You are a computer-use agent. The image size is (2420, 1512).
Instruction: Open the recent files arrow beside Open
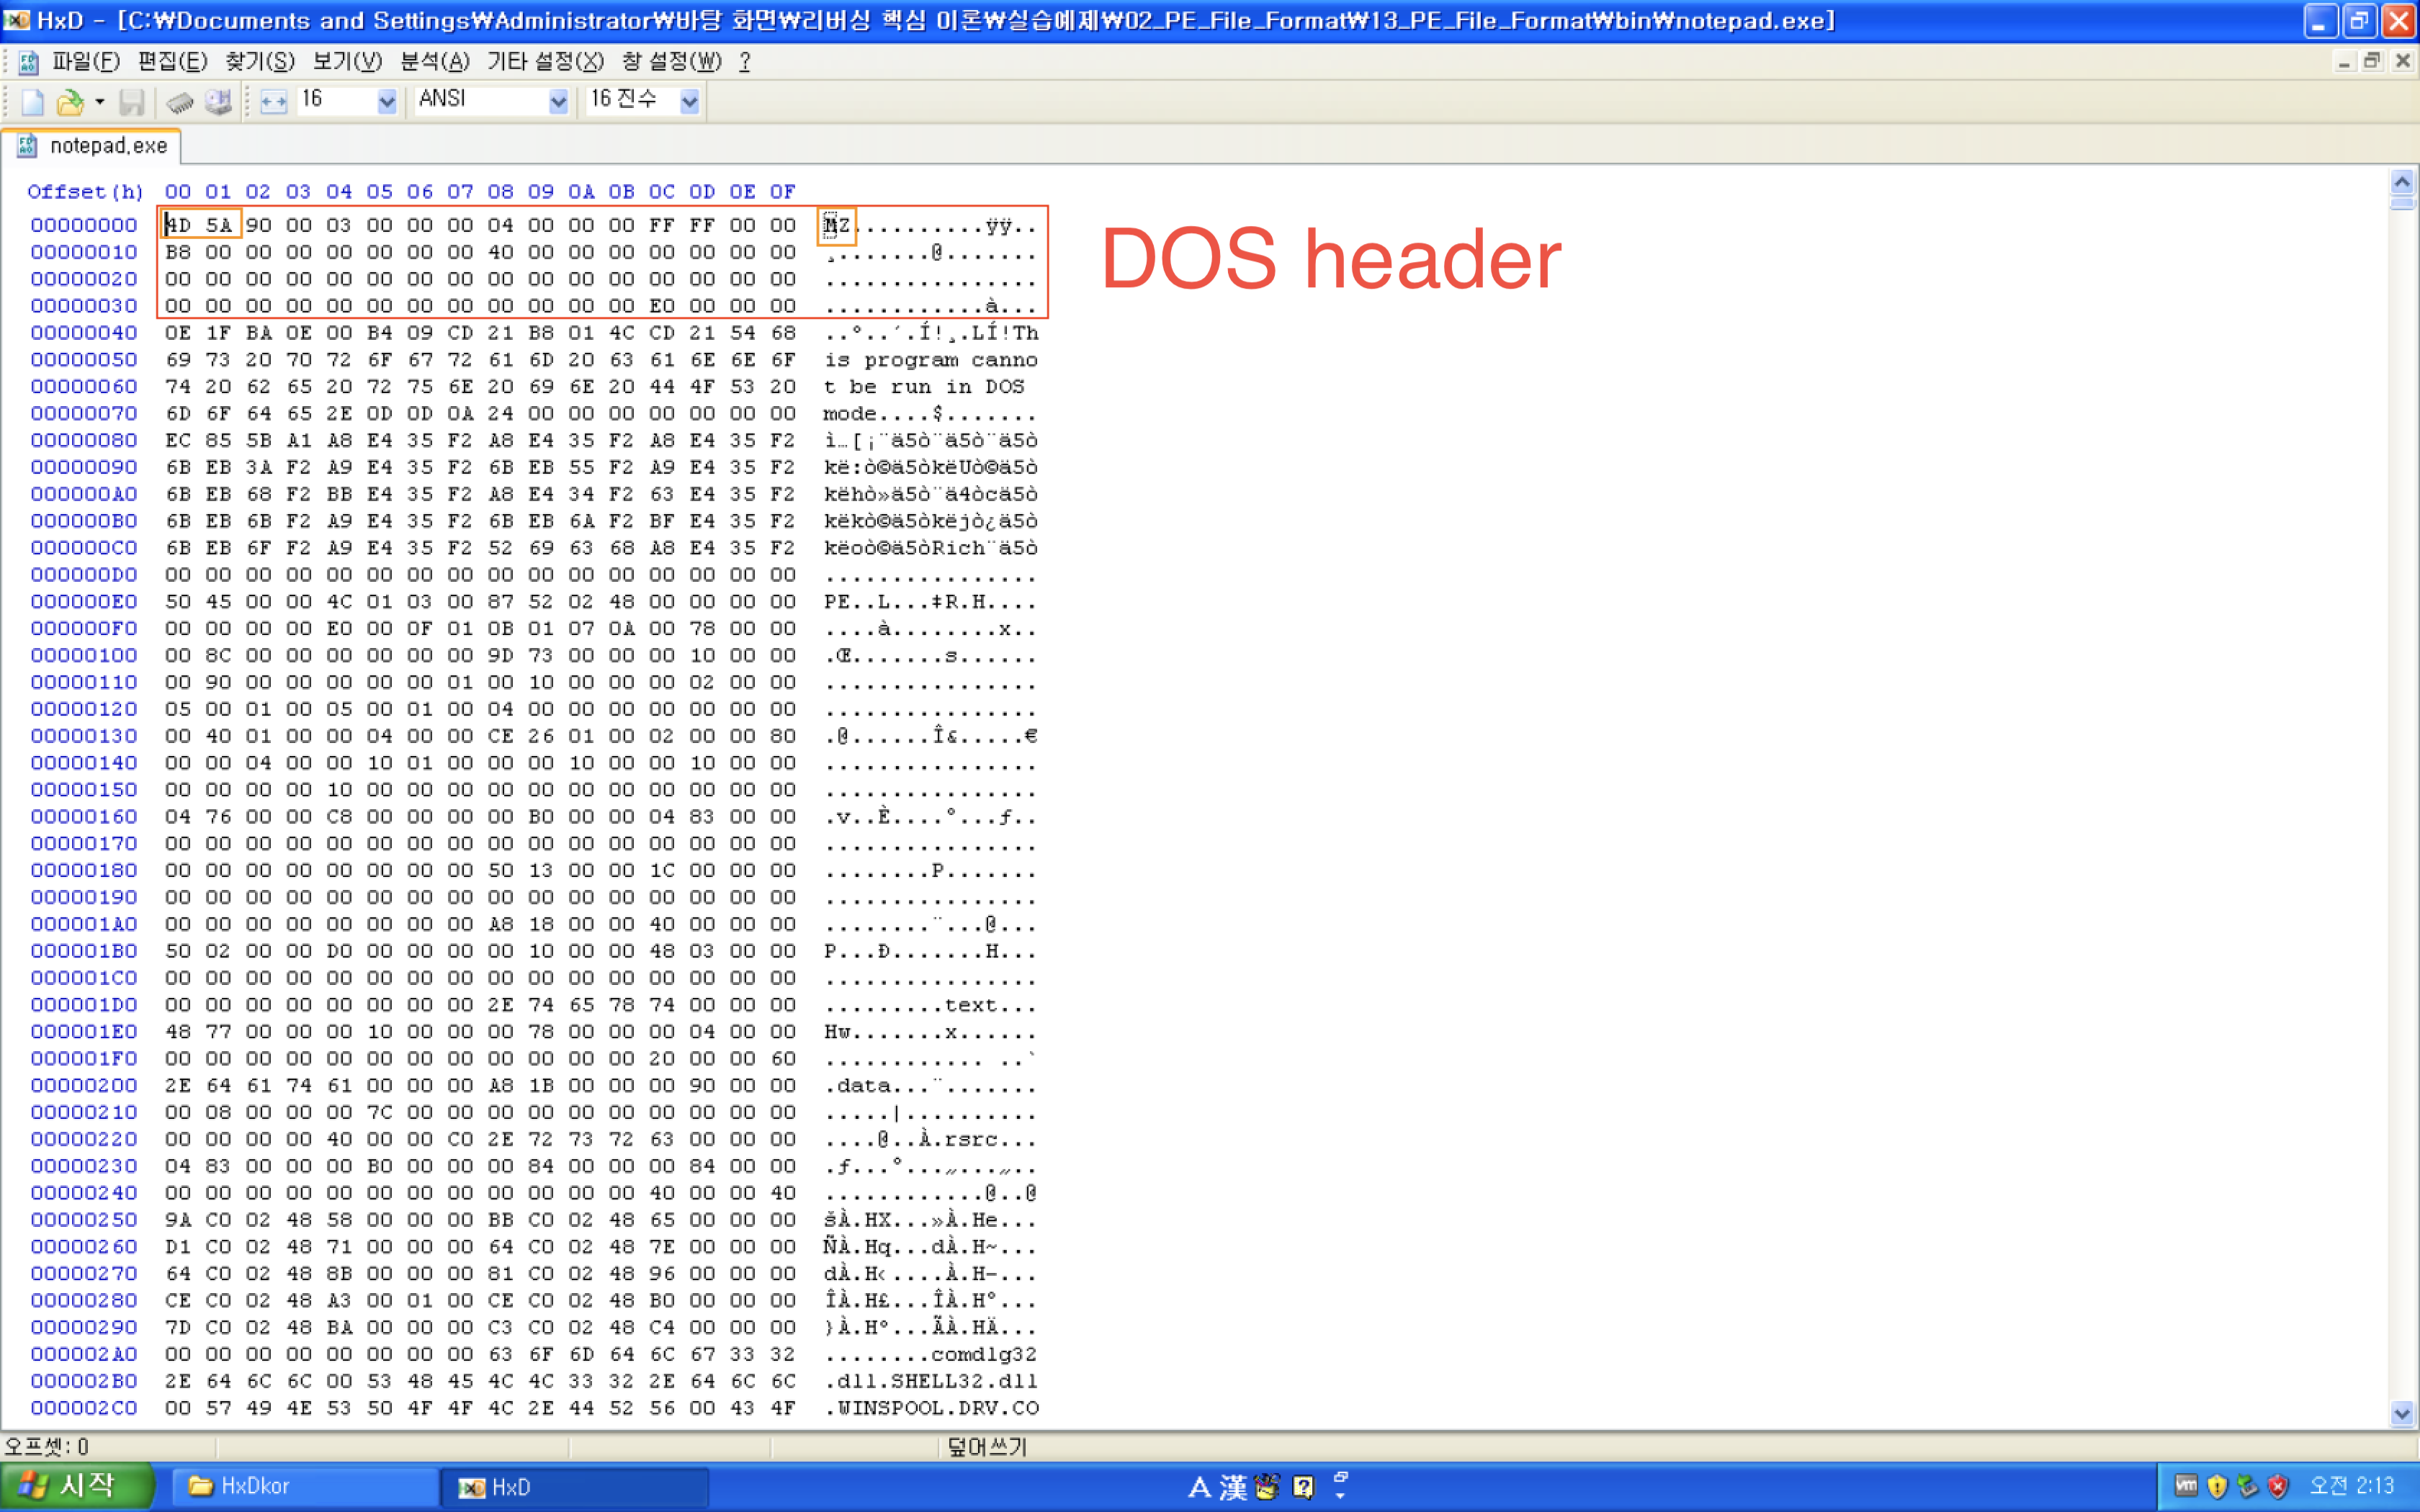pyautogui.click(x=99, y=101)
